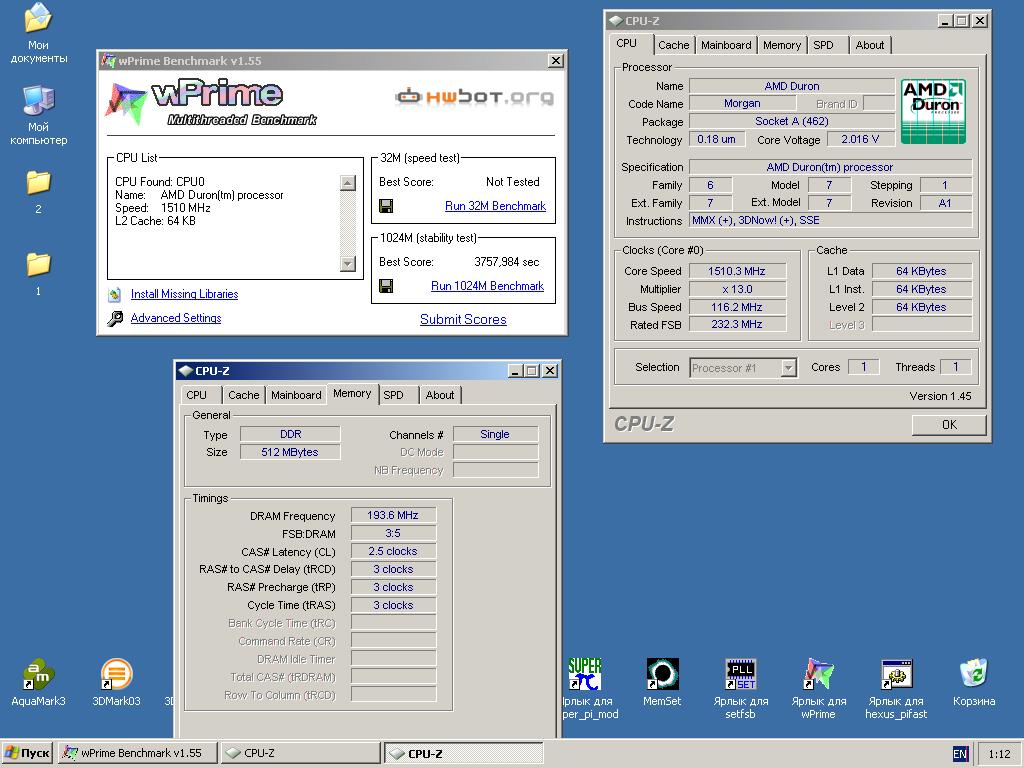This screenshot has width=1024, height=768.
Task: Open the Install Missing Libraries link
Action: click(x=184, y=295)
